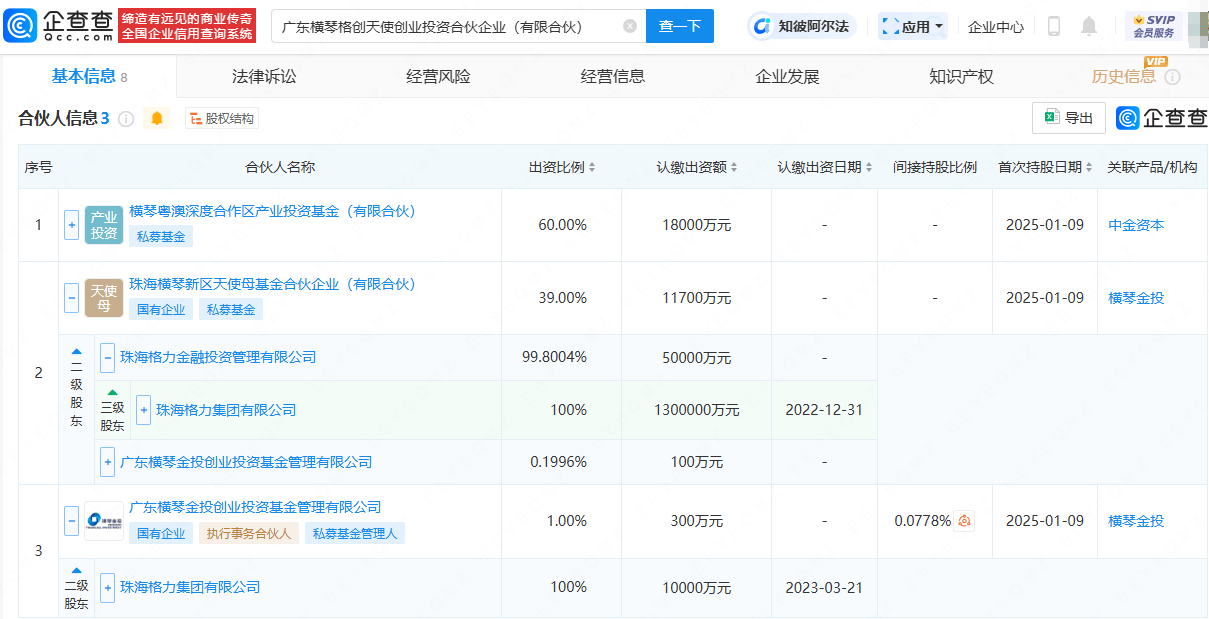Image resolution: width=1209 pixels, height=619 pixels.
Task: Switch to the 企业发展 tab
Action: pyautogui.click(x=787, y=77)
